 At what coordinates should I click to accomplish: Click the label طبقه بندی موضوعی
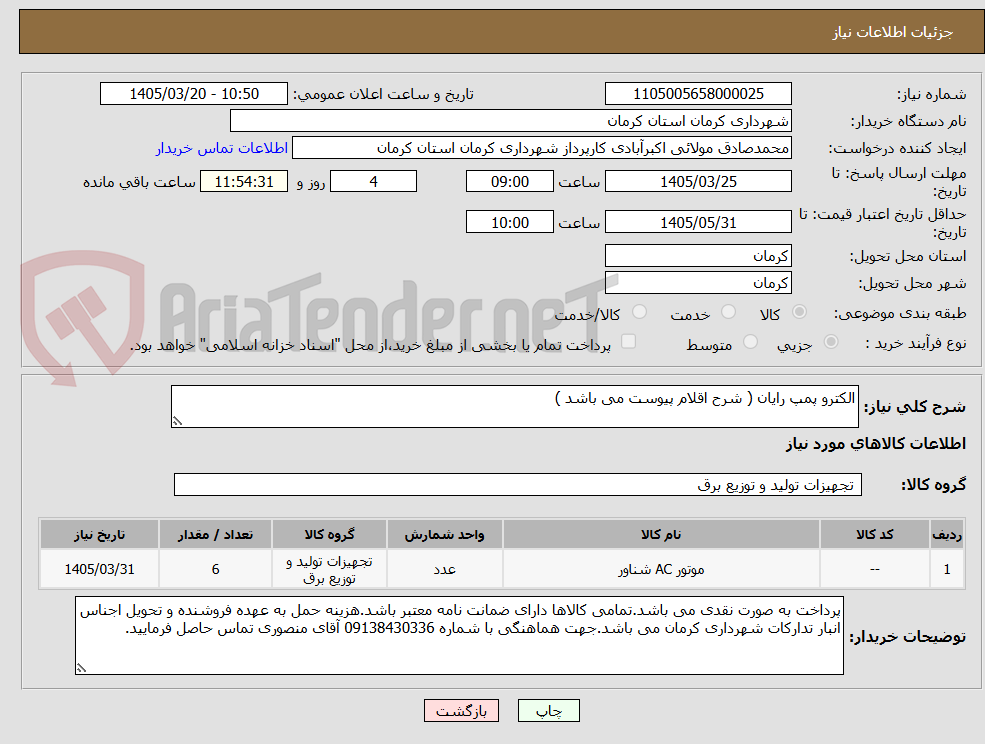tap(900, 313)
